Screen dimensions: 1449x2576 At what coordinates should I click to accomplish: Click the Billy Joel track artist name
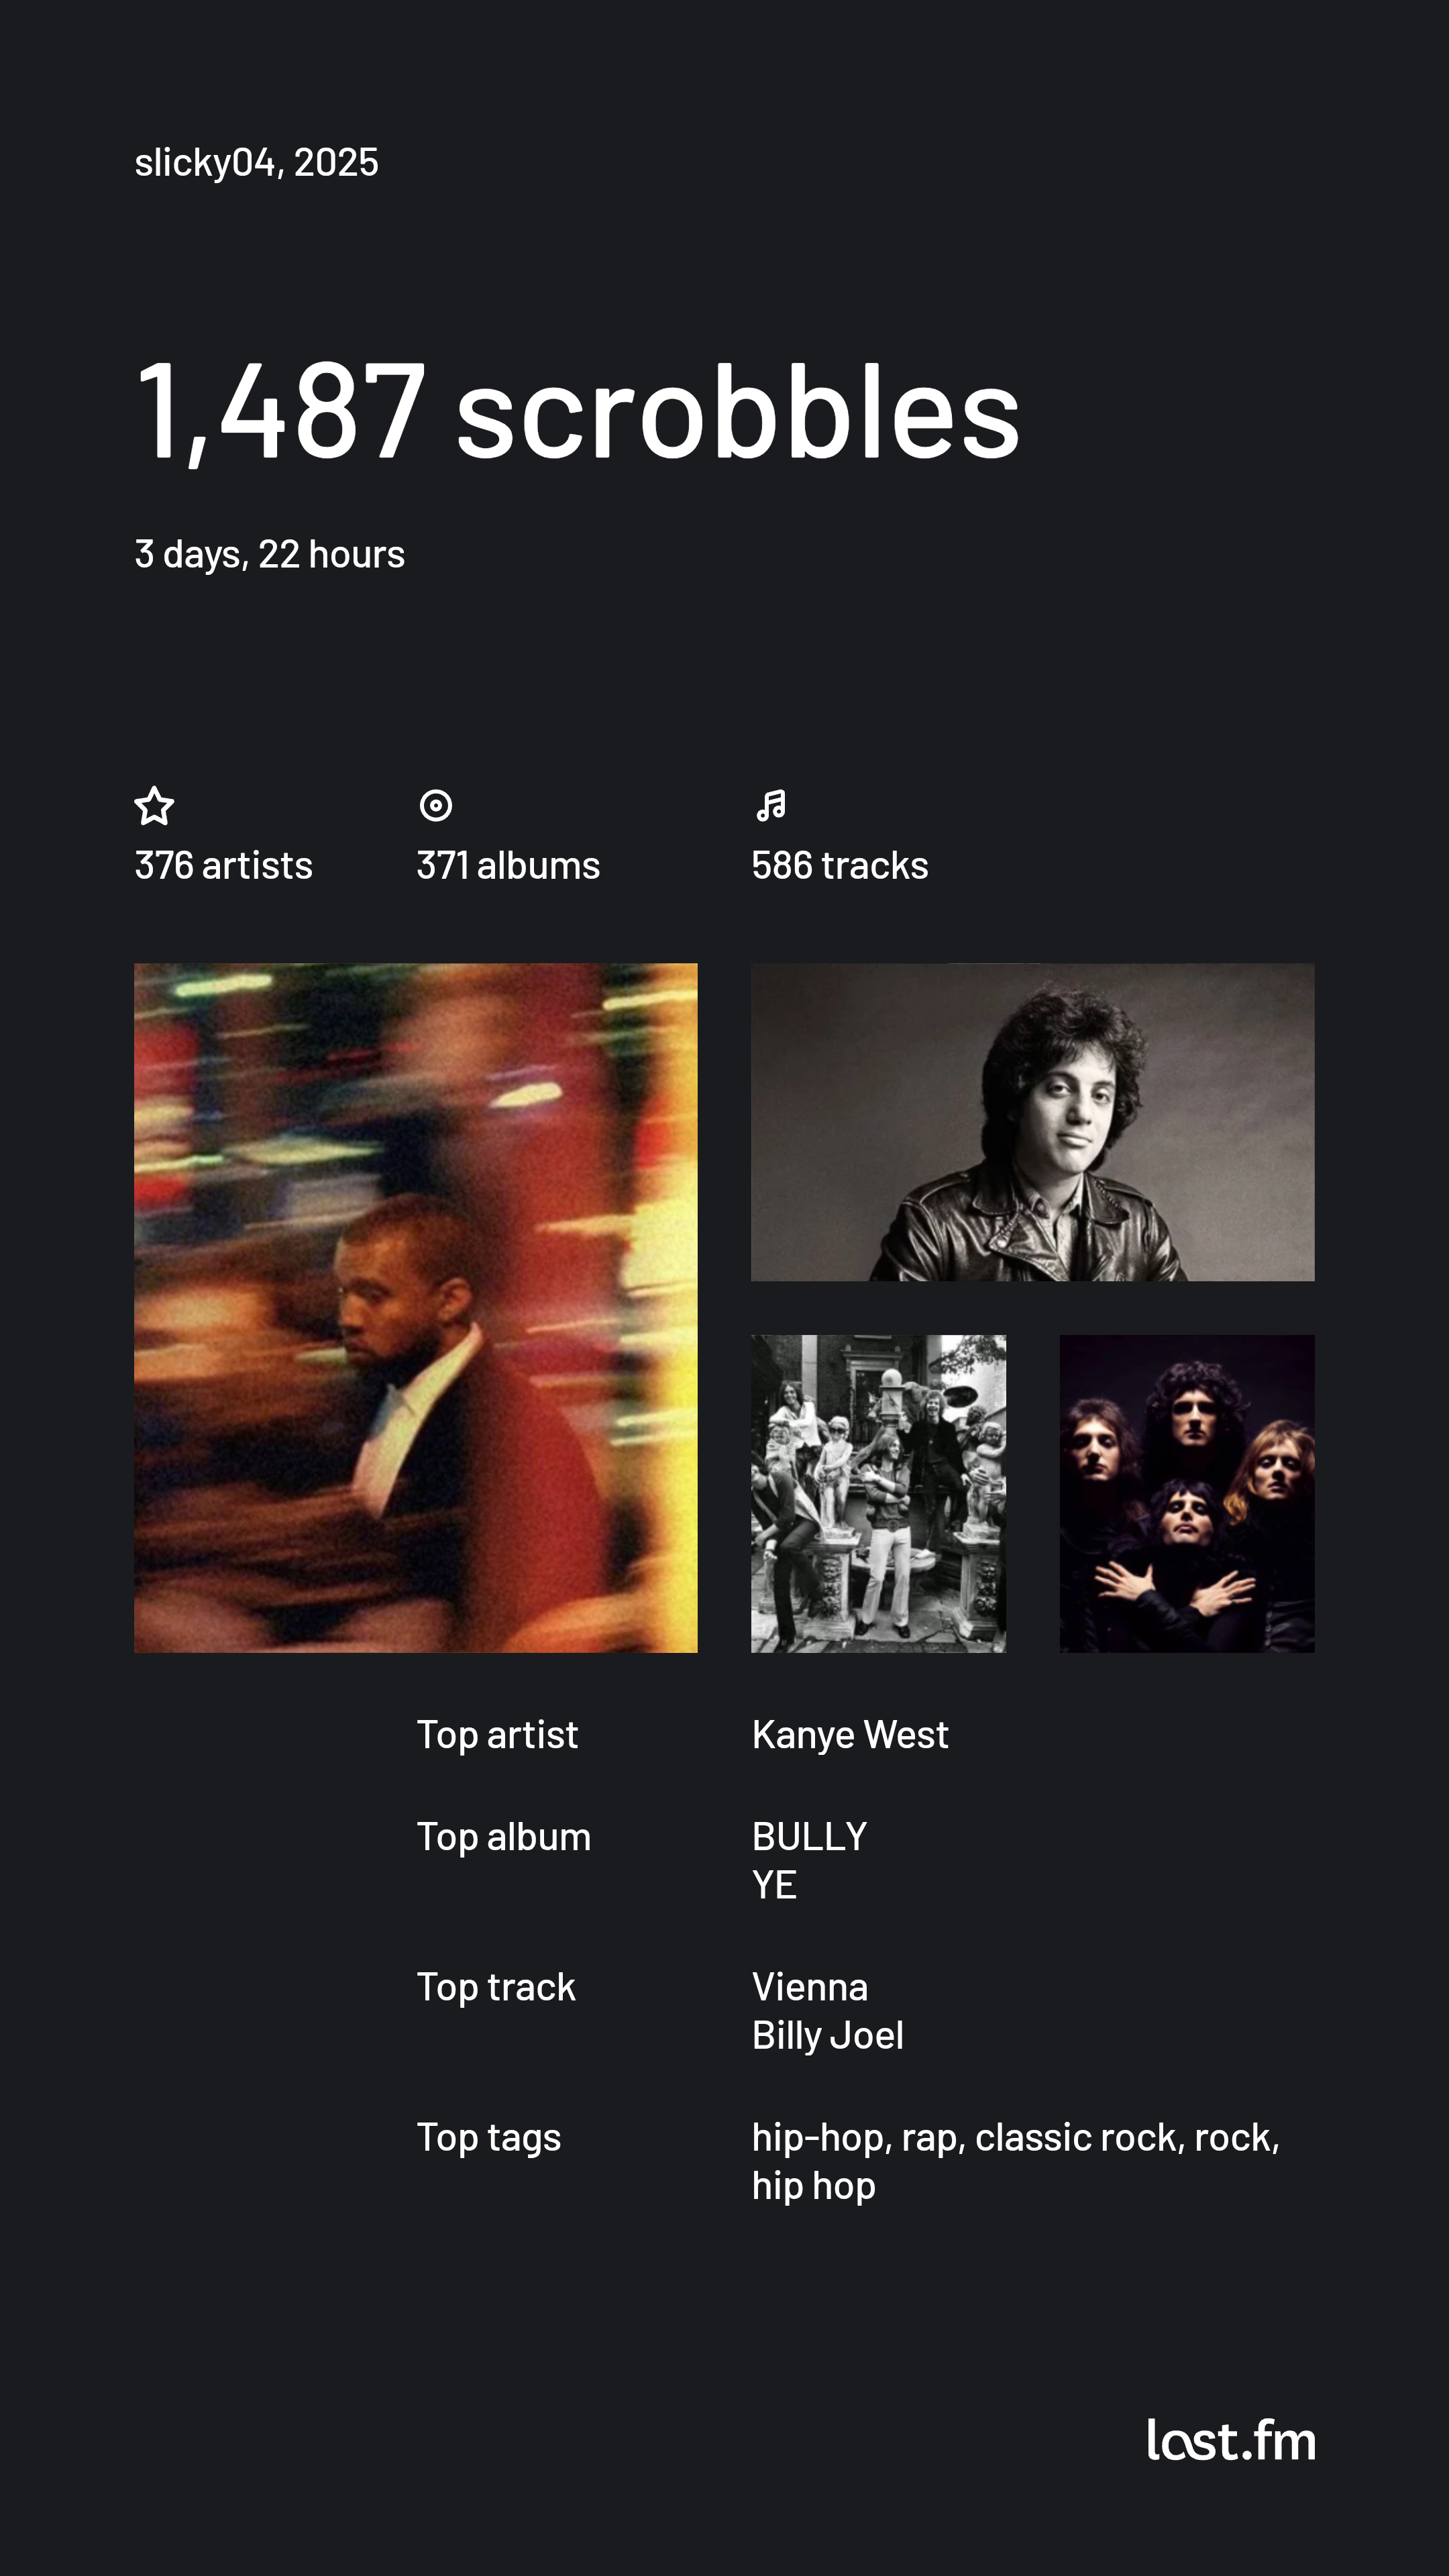point(828,2036)
